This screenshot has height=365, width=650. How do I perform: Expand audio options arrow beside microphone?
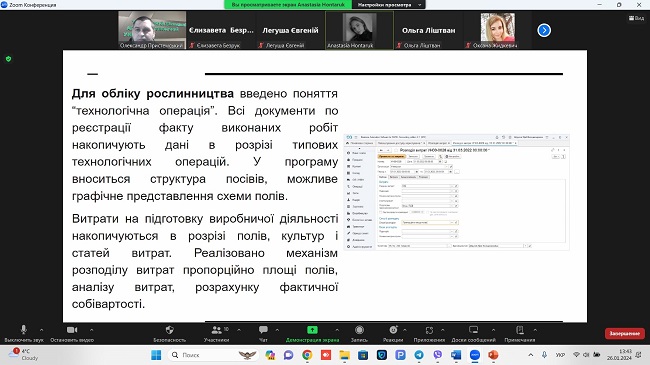click(x=41, y=330)
